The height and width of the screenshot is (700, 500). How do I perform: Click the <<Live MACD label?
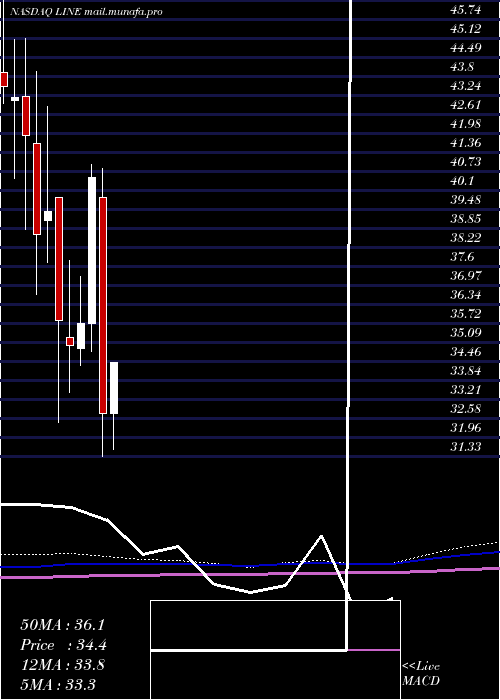click(x=421, y=674)
